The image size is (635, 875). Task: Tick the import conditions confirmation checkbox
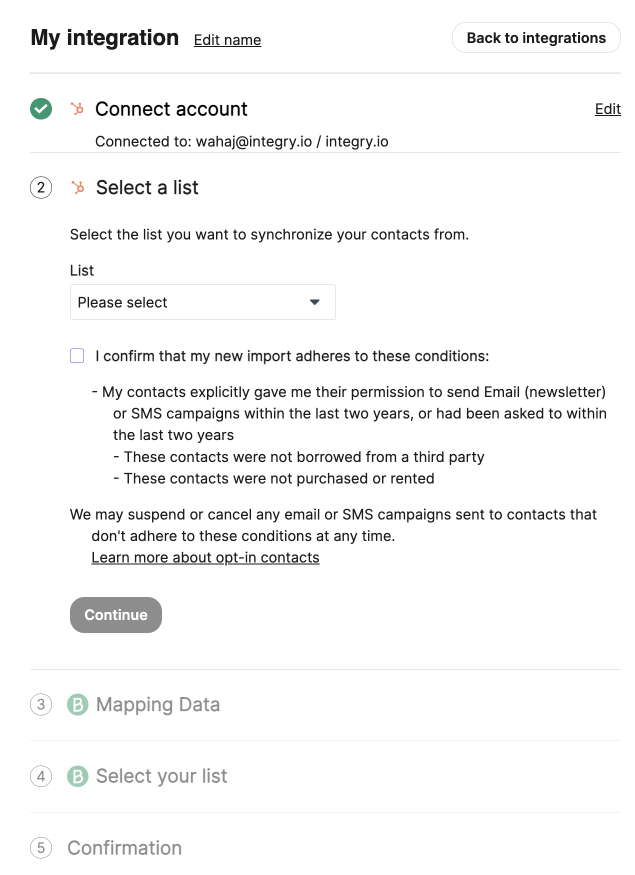click(77, 356)
